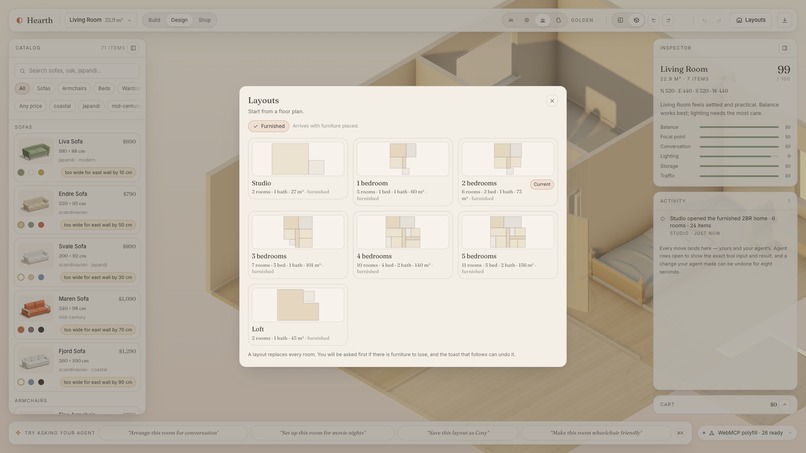Viewport: 806px width, 453px height.
Task: Pick the blue Svale Sofa swatch
Action: point(41,277)
